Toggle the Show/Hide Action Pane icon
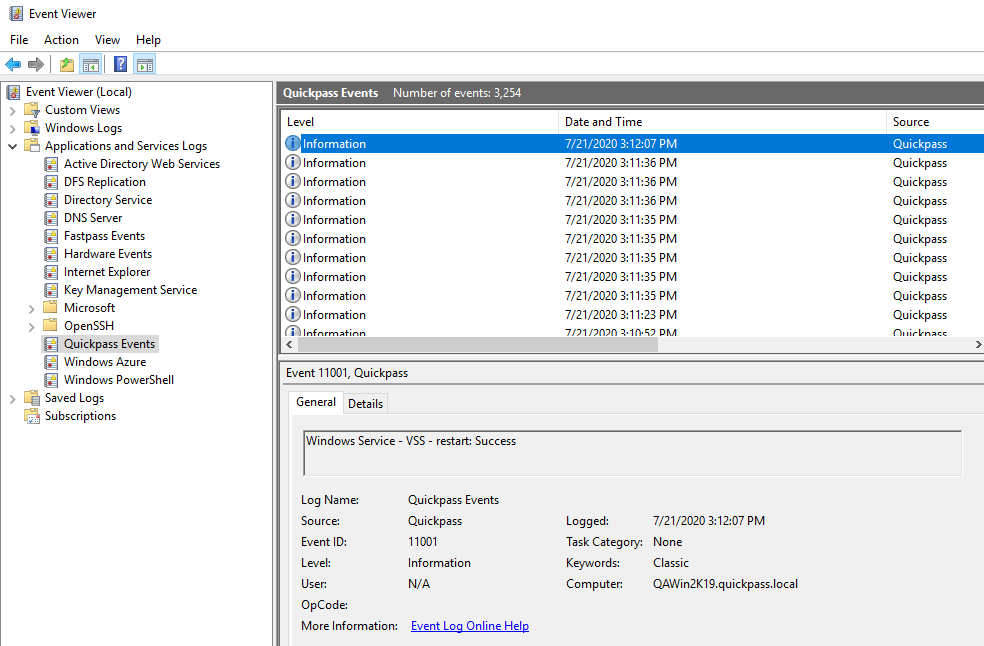The width and height of the screenshot is (984, 646). click(145, 64)
